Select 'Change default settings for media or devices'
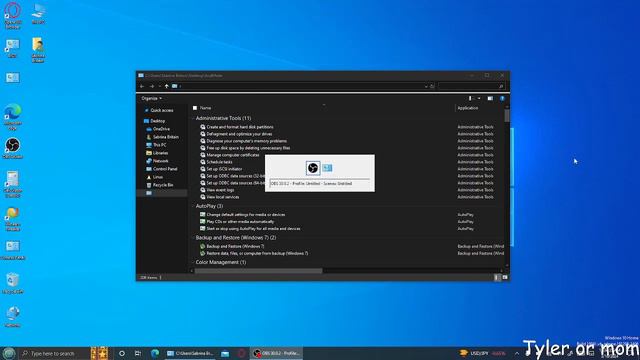The image size is (640, 360). tap(246, 215)
